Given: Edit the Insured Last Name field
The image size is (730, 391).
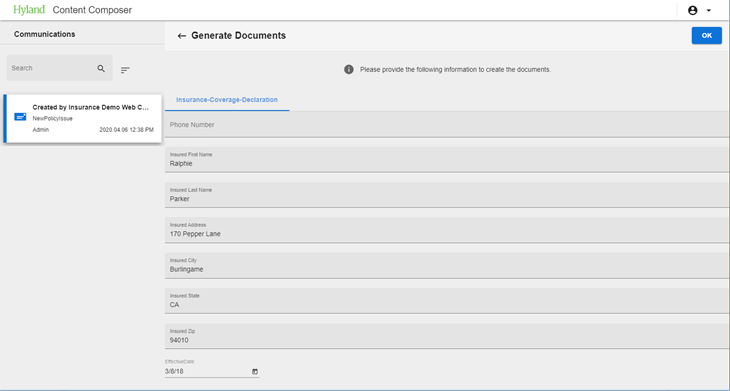Looking at the screenshot, I should click(447, 195).
